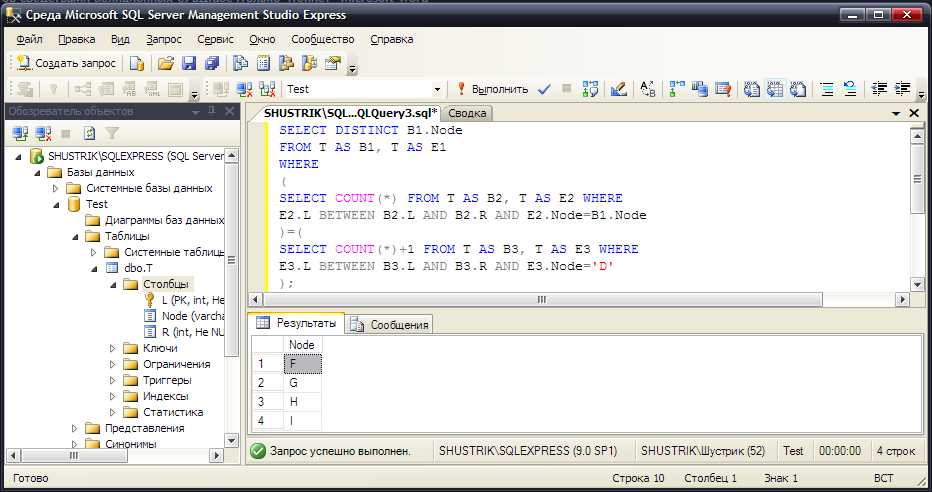Switch to the Сводка tab
The height and width of the screenshot is (492, 932).
pyautogui.click(x=467, y=113)
